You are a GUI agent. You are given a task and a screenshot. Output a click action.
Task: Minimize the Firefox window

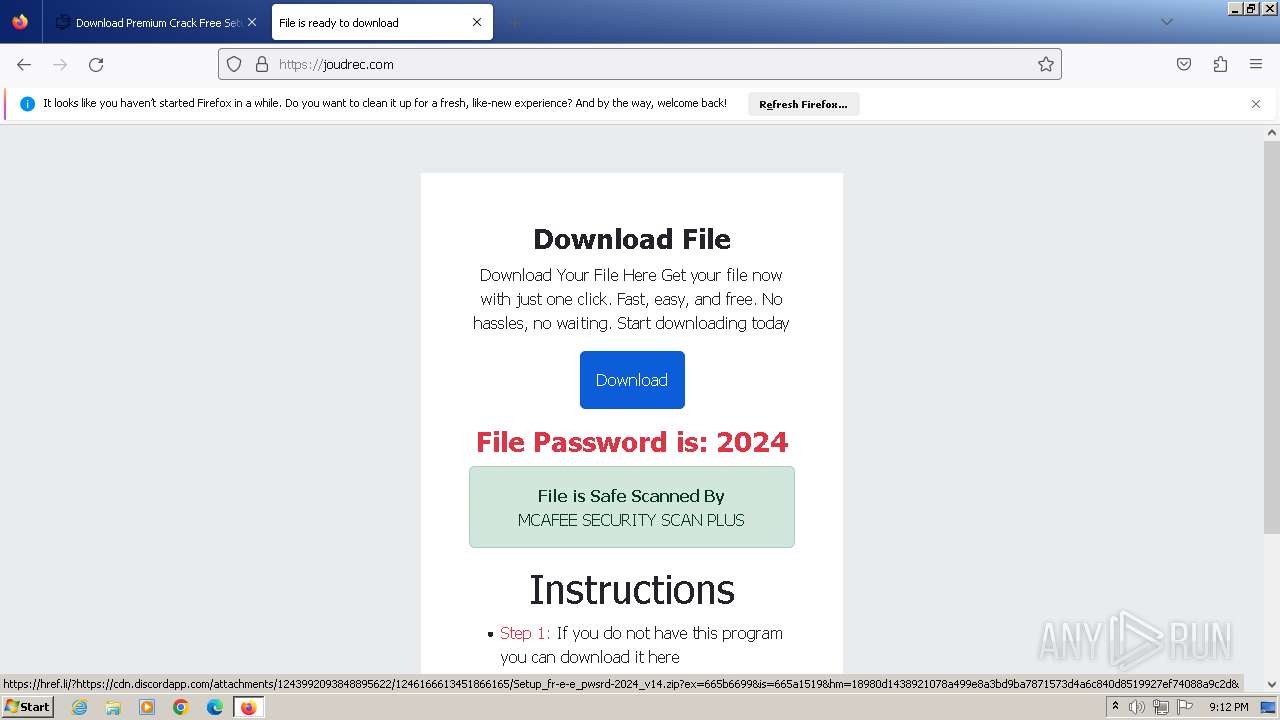coord(1236,8)
